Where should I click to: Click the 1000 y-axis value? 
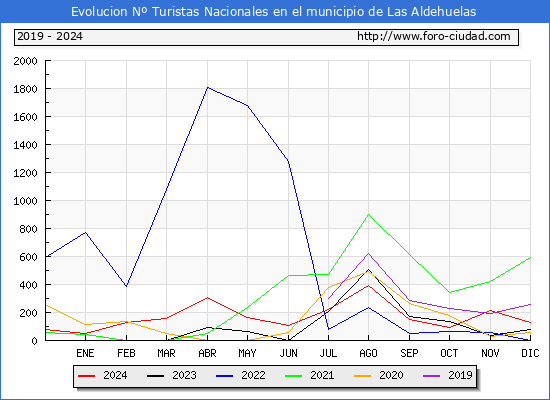[x=25, y=201]
